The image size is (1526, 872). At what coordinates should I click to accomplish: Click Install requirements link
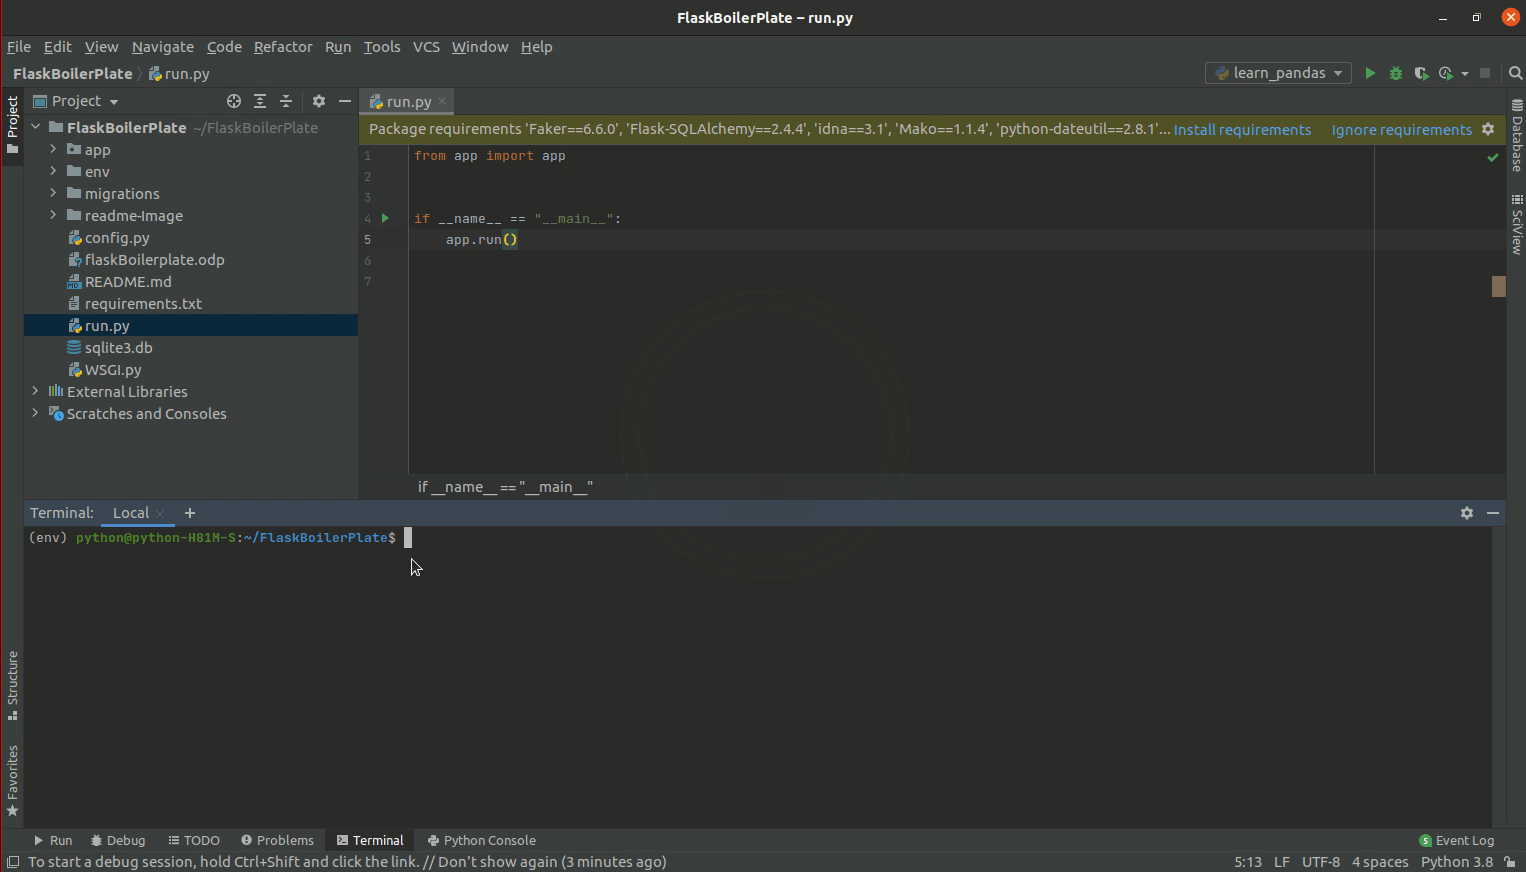pyautogui.click(x=1242, y=130)
